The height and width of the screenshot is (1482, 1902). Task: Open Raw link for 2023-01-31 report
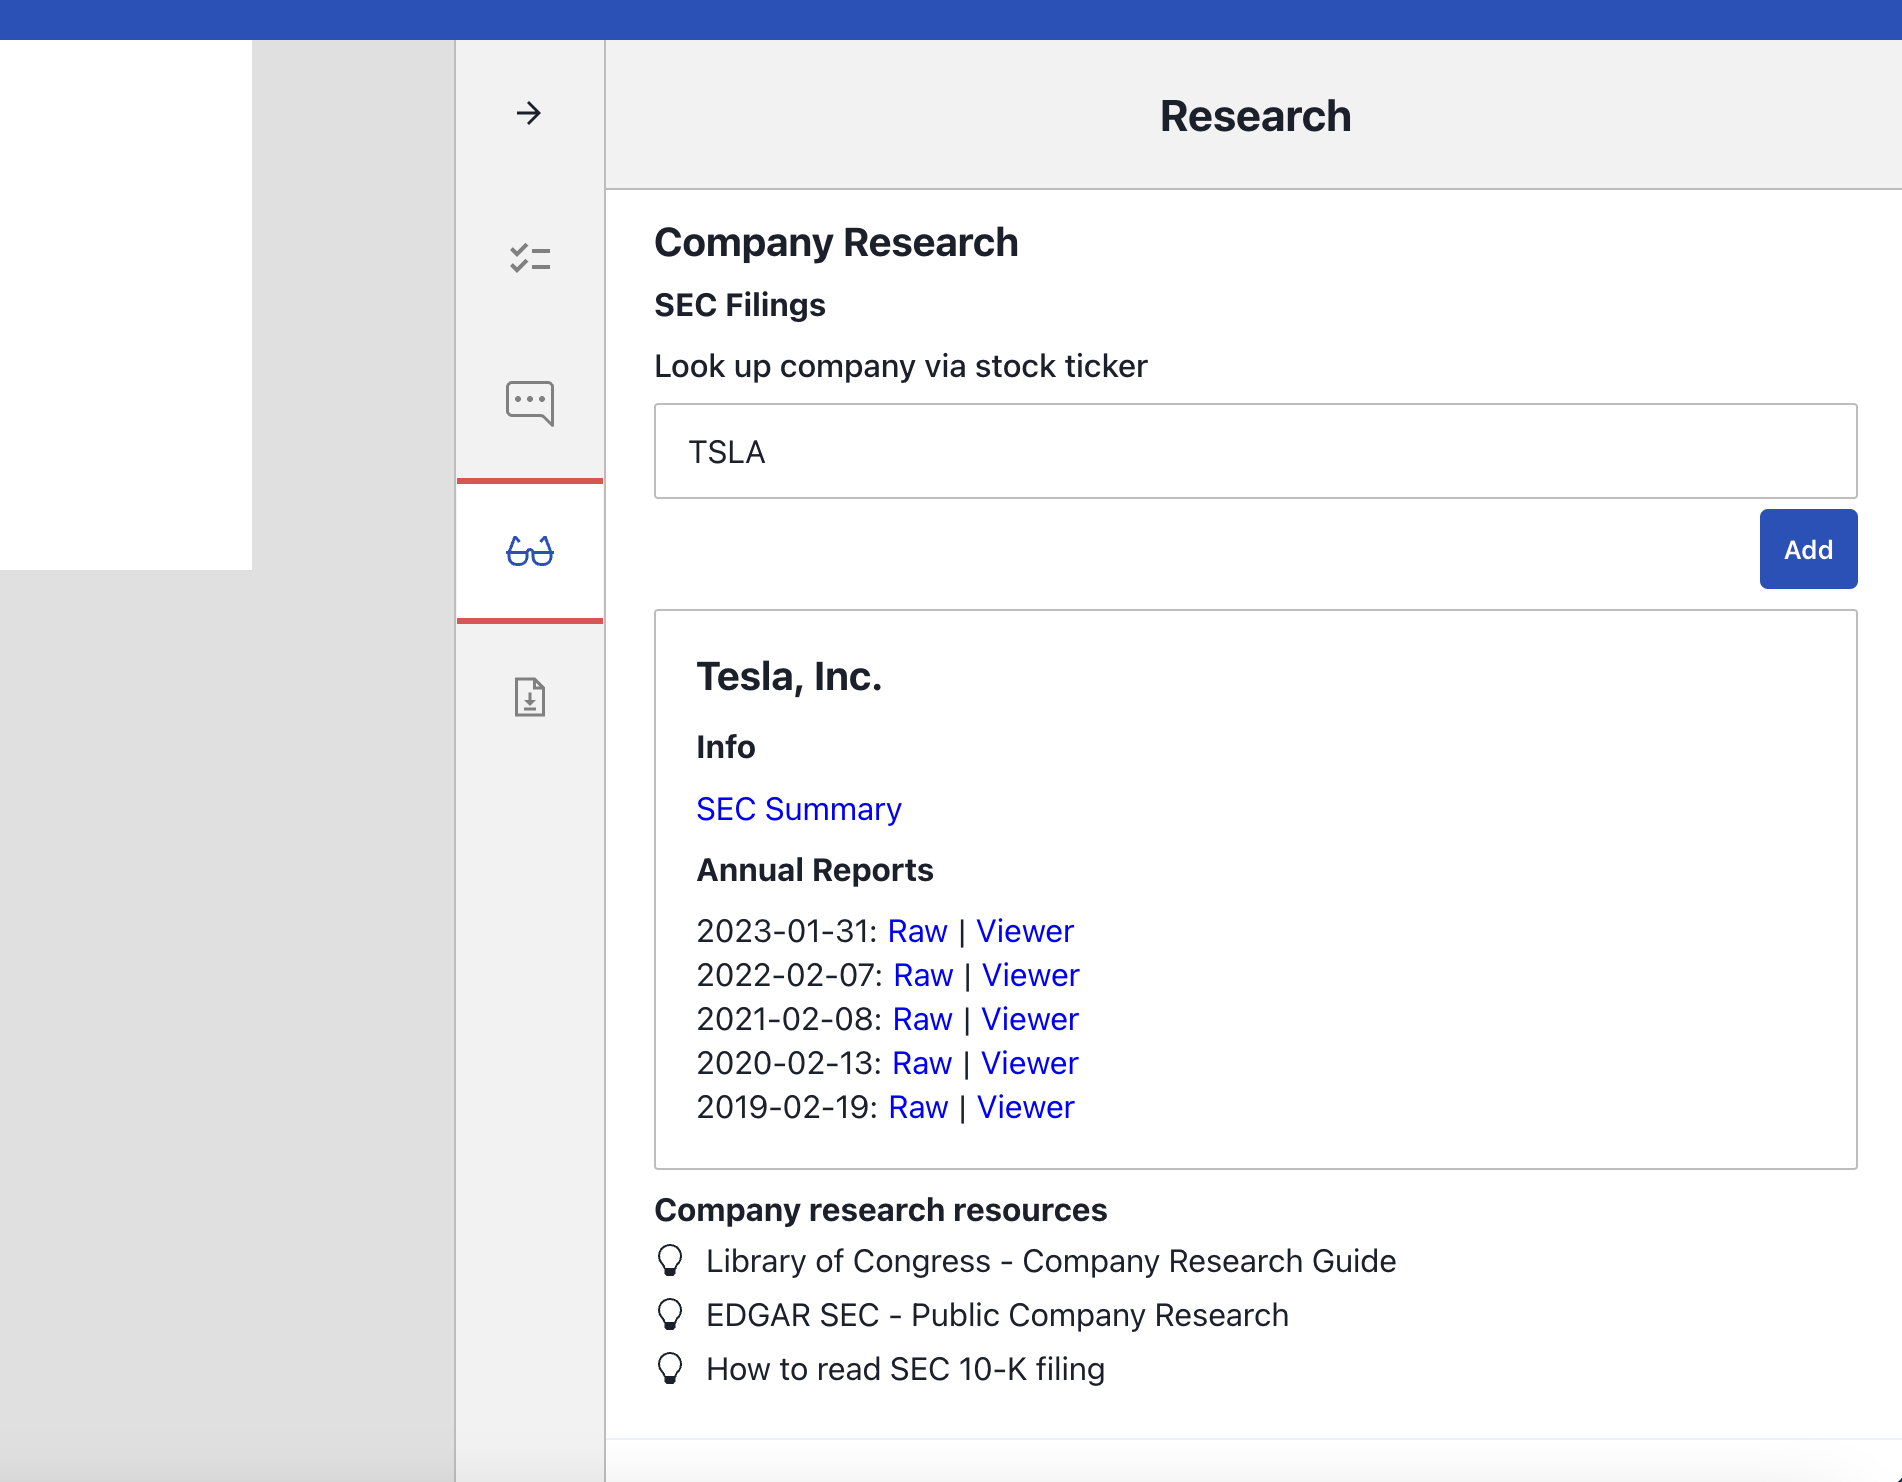917,931
